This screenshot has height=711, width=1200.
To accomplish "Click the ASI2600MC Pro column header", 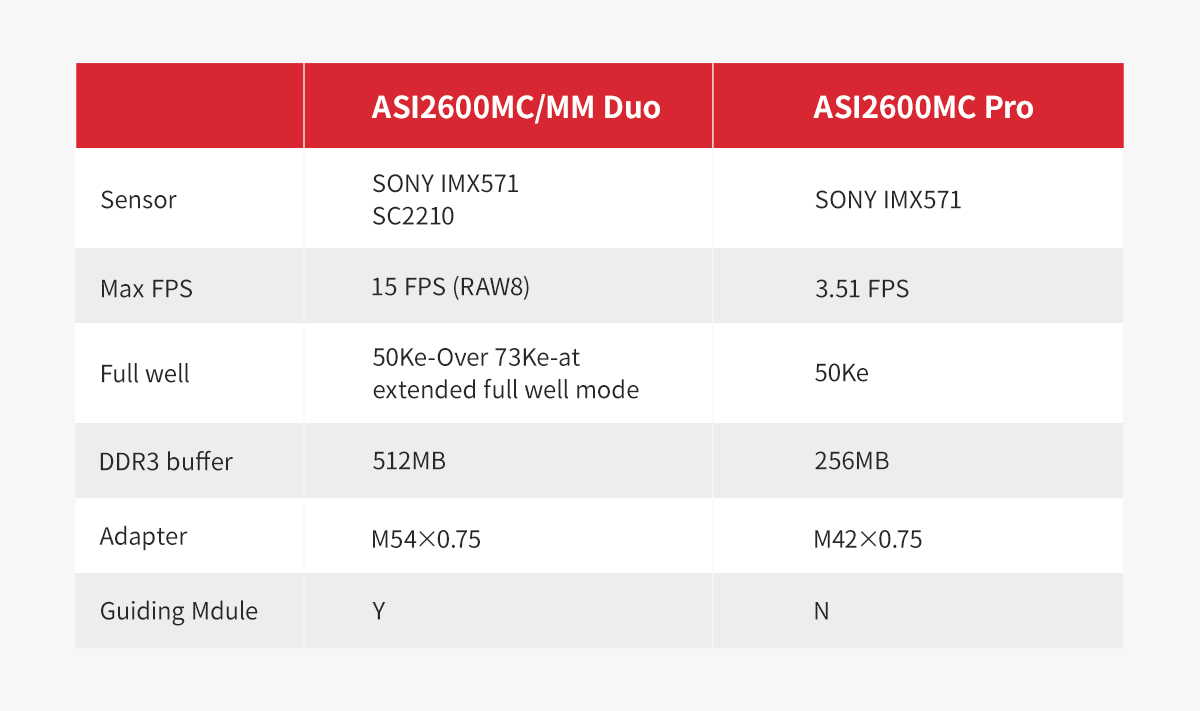I will (923, 106).
